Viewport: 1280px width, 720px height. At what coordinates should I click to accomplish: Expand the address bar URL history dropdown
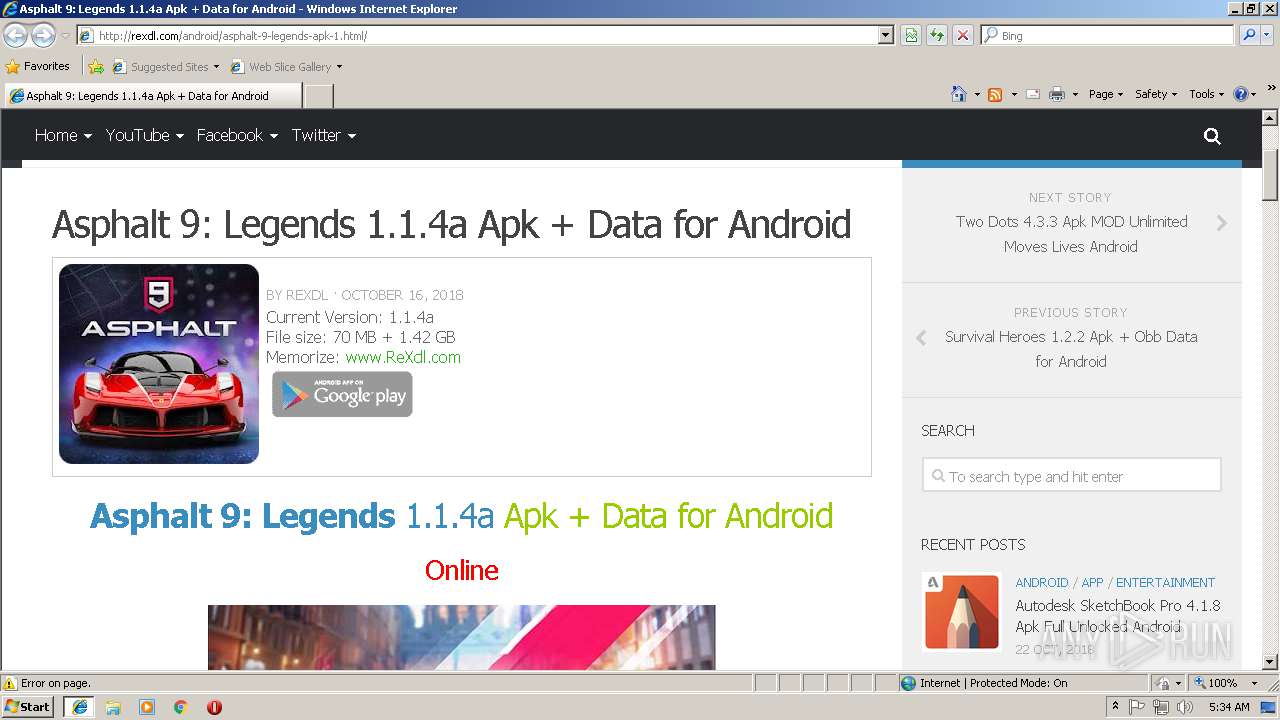click(x=885, y=36)
